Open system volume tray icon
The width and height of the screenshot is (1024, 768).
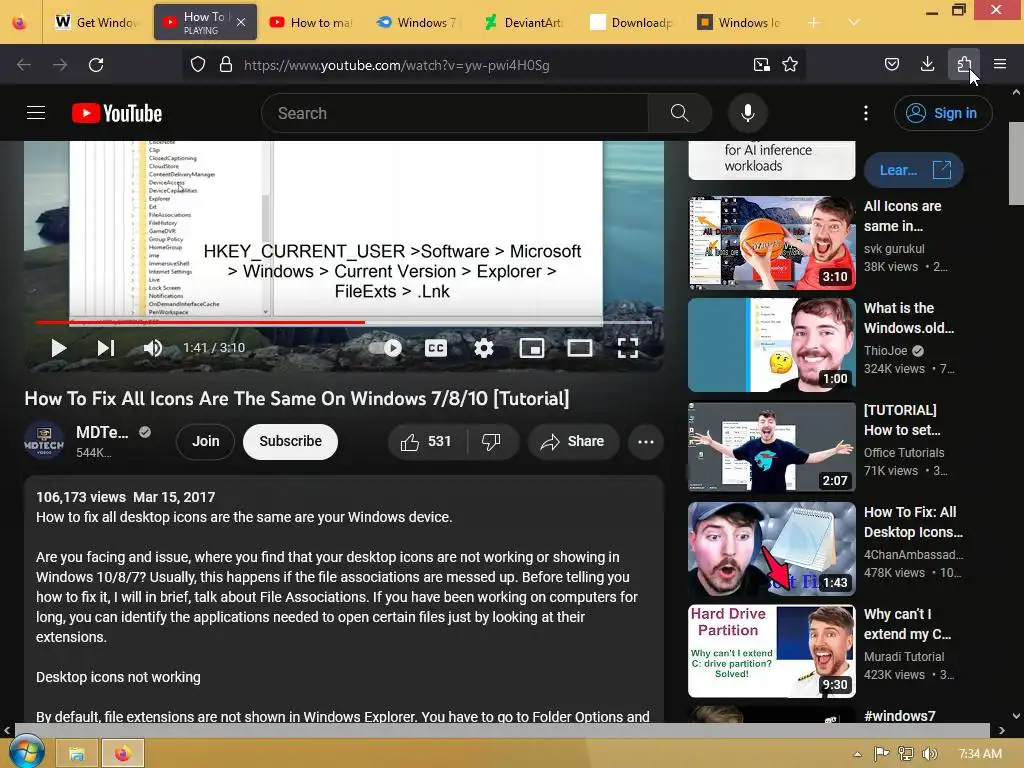(930, 754)
